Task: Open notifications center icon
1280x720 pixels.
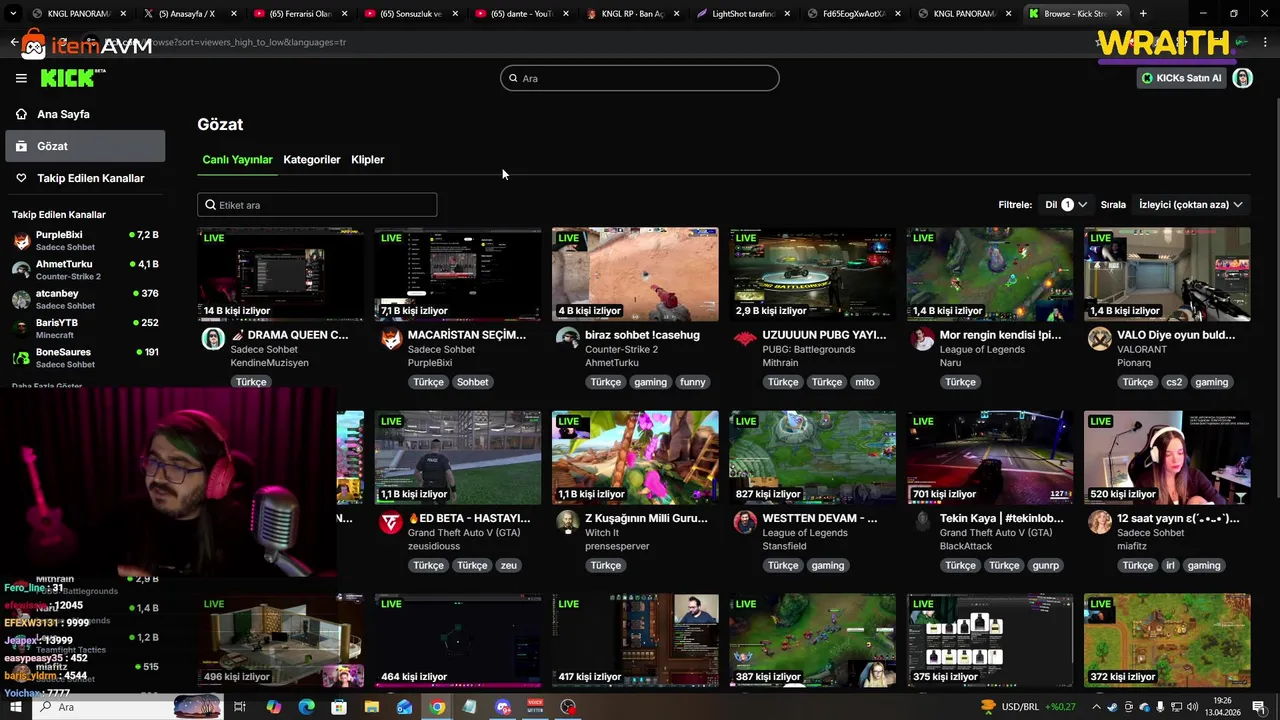Action: tap(1259, 707)
